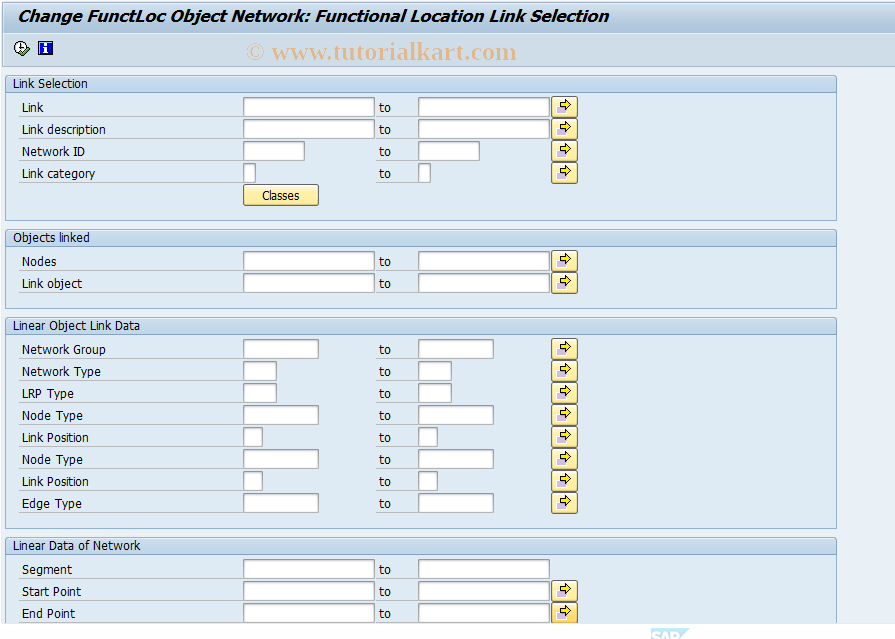Screen dimensions: 895x639
Task: Focus the Edge Type from field
Action: 281,503
